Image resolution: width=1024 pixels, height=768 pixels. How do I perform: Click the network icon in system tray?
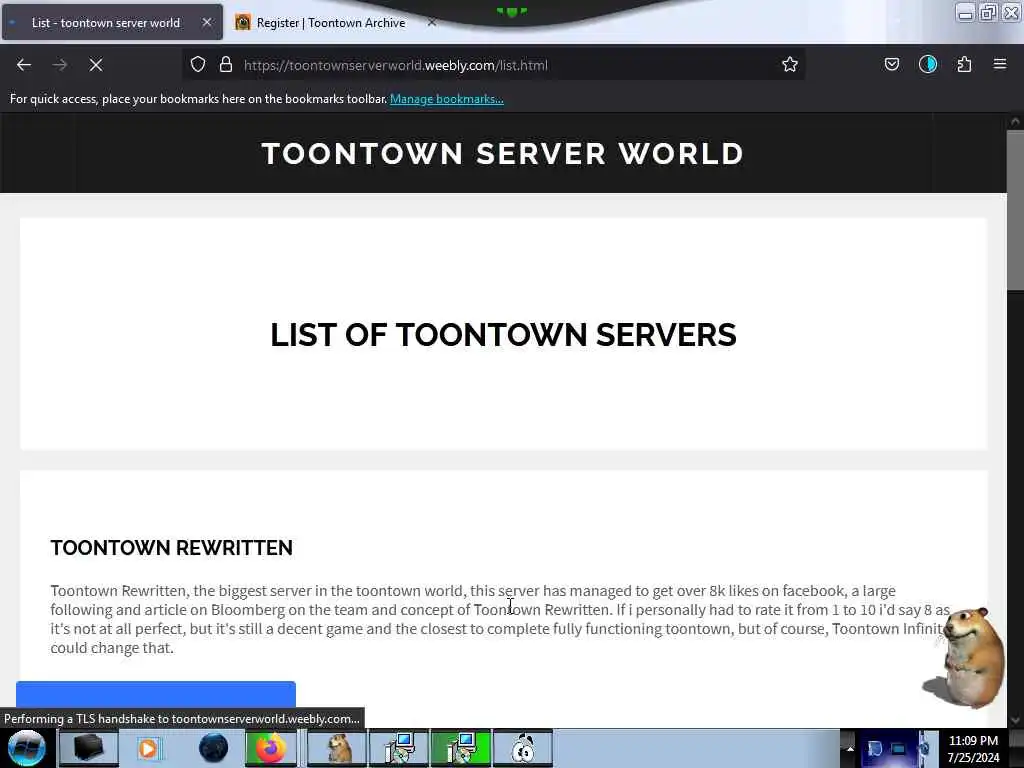(x=899, y=748)
